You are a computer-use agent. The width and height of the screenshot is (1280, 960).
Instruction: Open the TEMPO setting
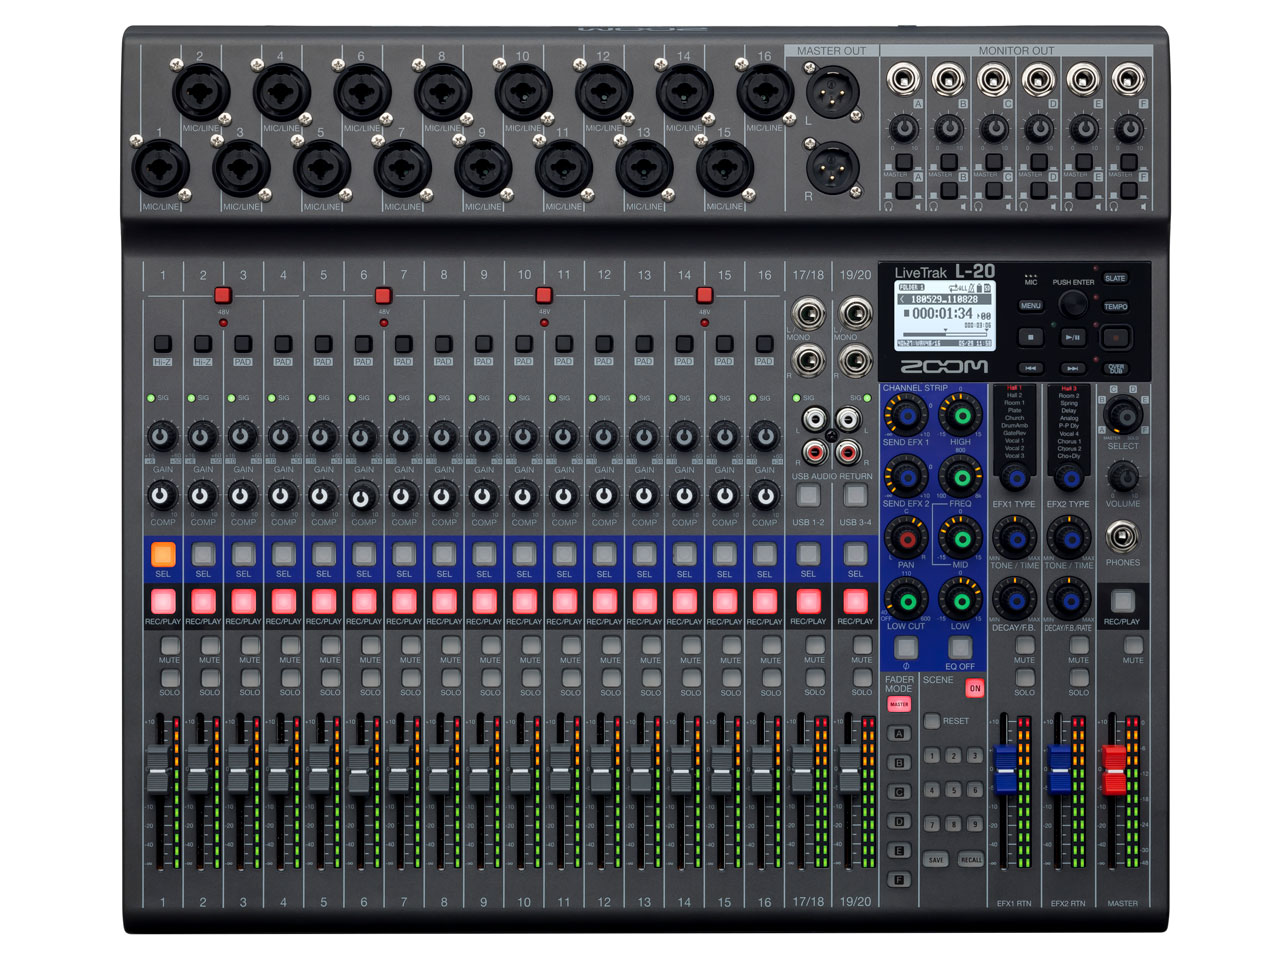point(1116,306)
